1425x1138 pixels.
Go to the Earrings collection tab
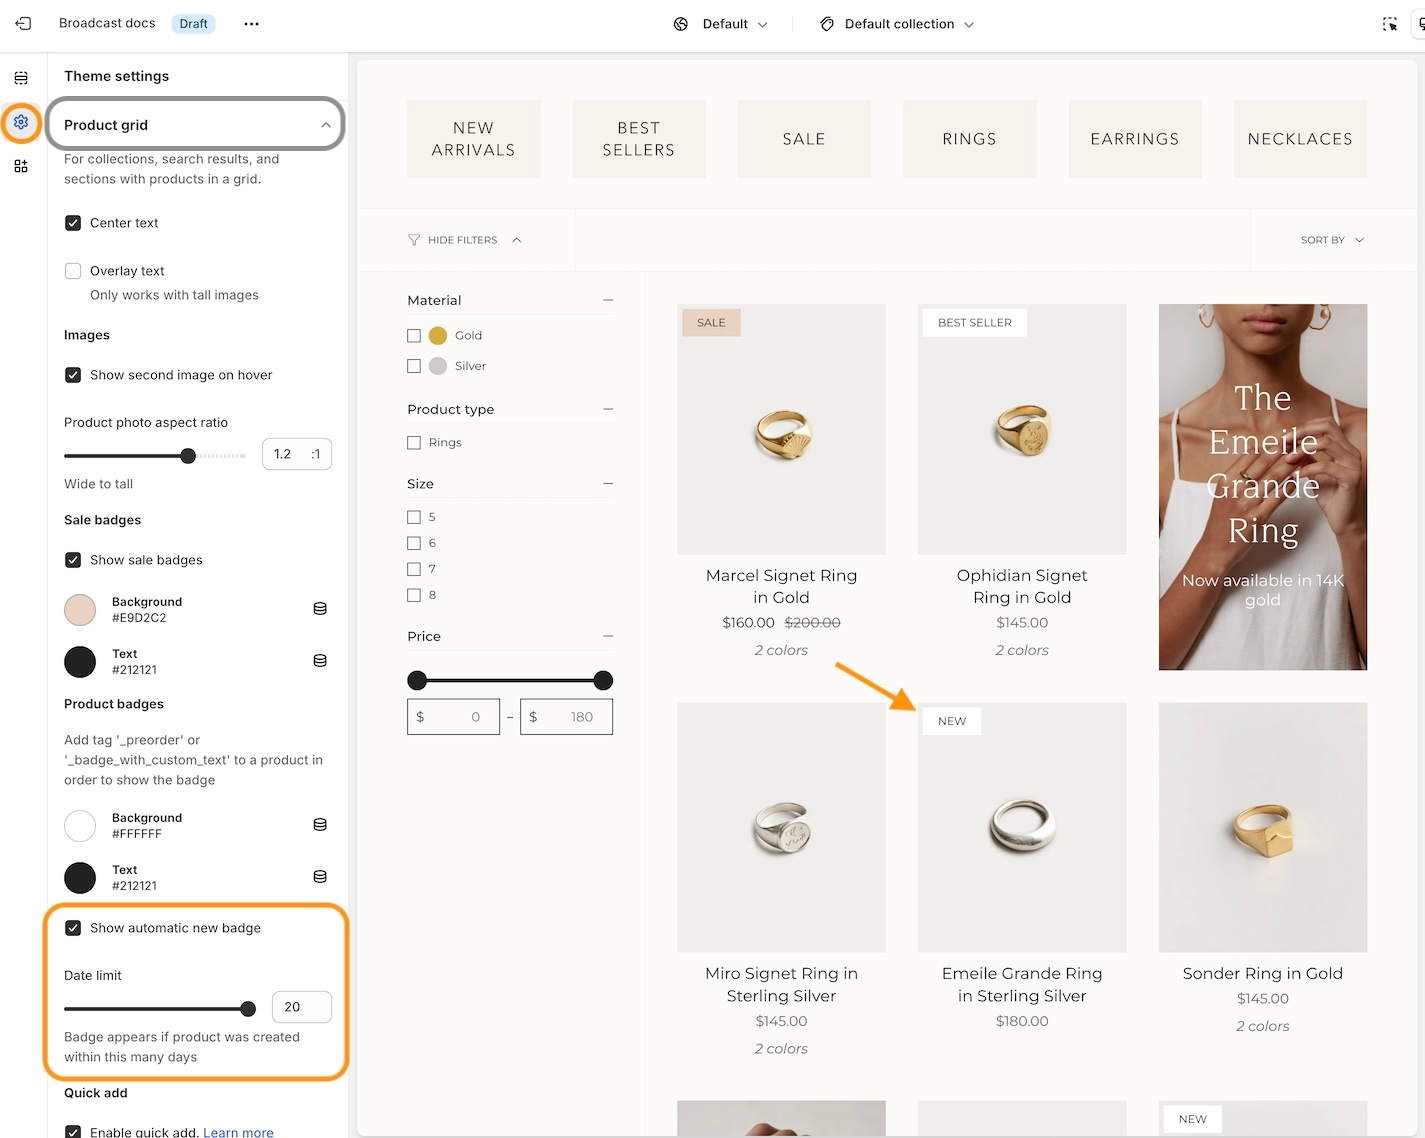click(1134, 139)
